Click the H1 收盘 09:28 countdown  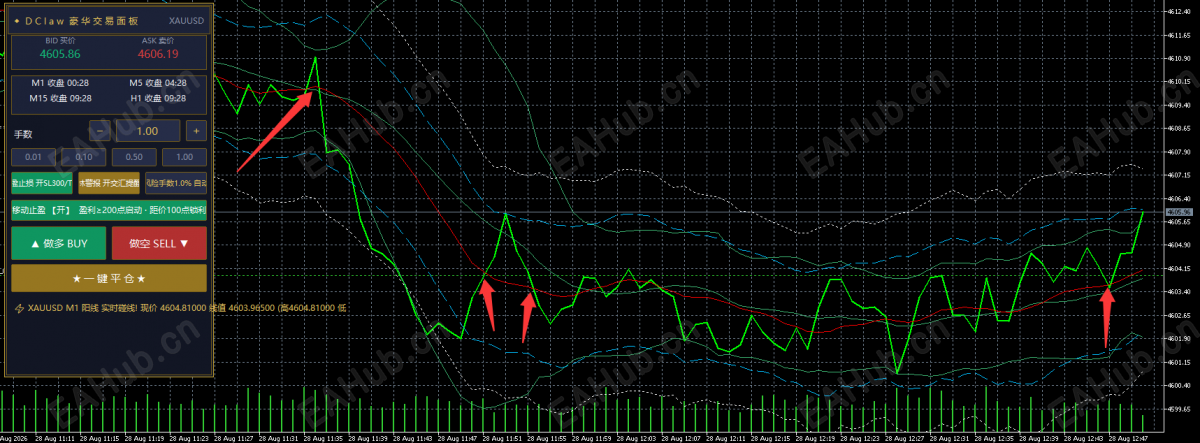pos(158,98)
